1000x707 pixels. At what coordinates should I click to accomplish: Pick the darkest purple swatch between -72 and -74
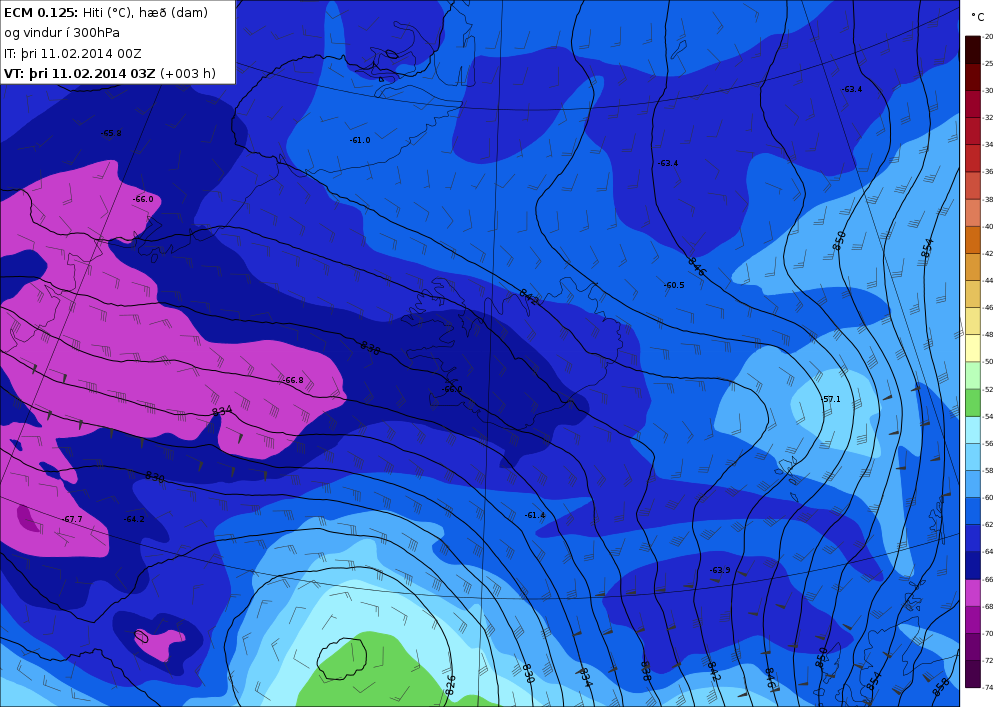click(973, 673)
